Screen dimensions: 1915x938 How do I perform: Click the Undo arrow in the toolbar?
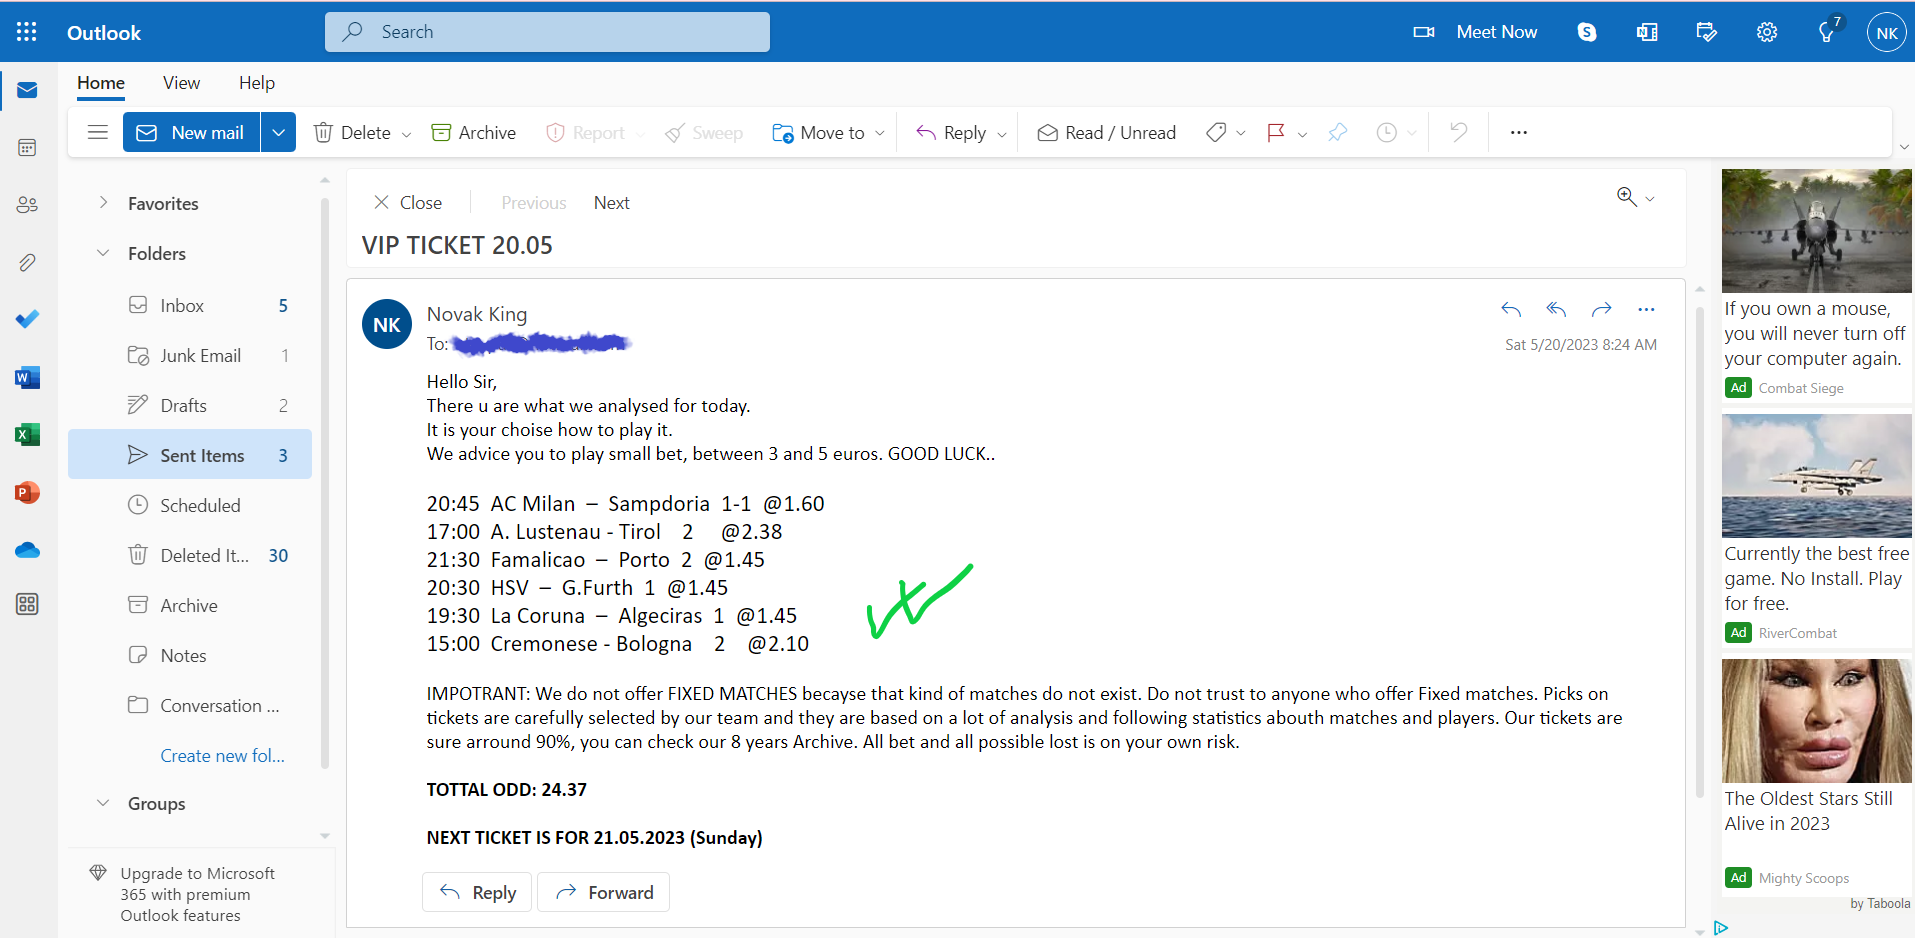[1459, 132]
